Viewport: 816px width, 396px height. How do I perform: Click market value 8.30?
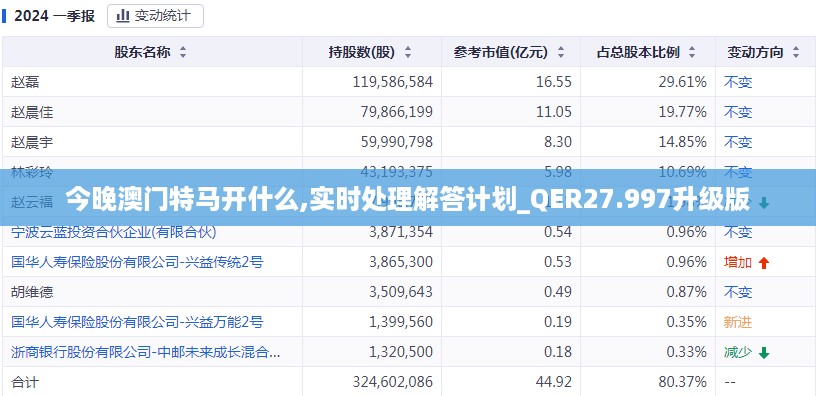pos(558,142)
